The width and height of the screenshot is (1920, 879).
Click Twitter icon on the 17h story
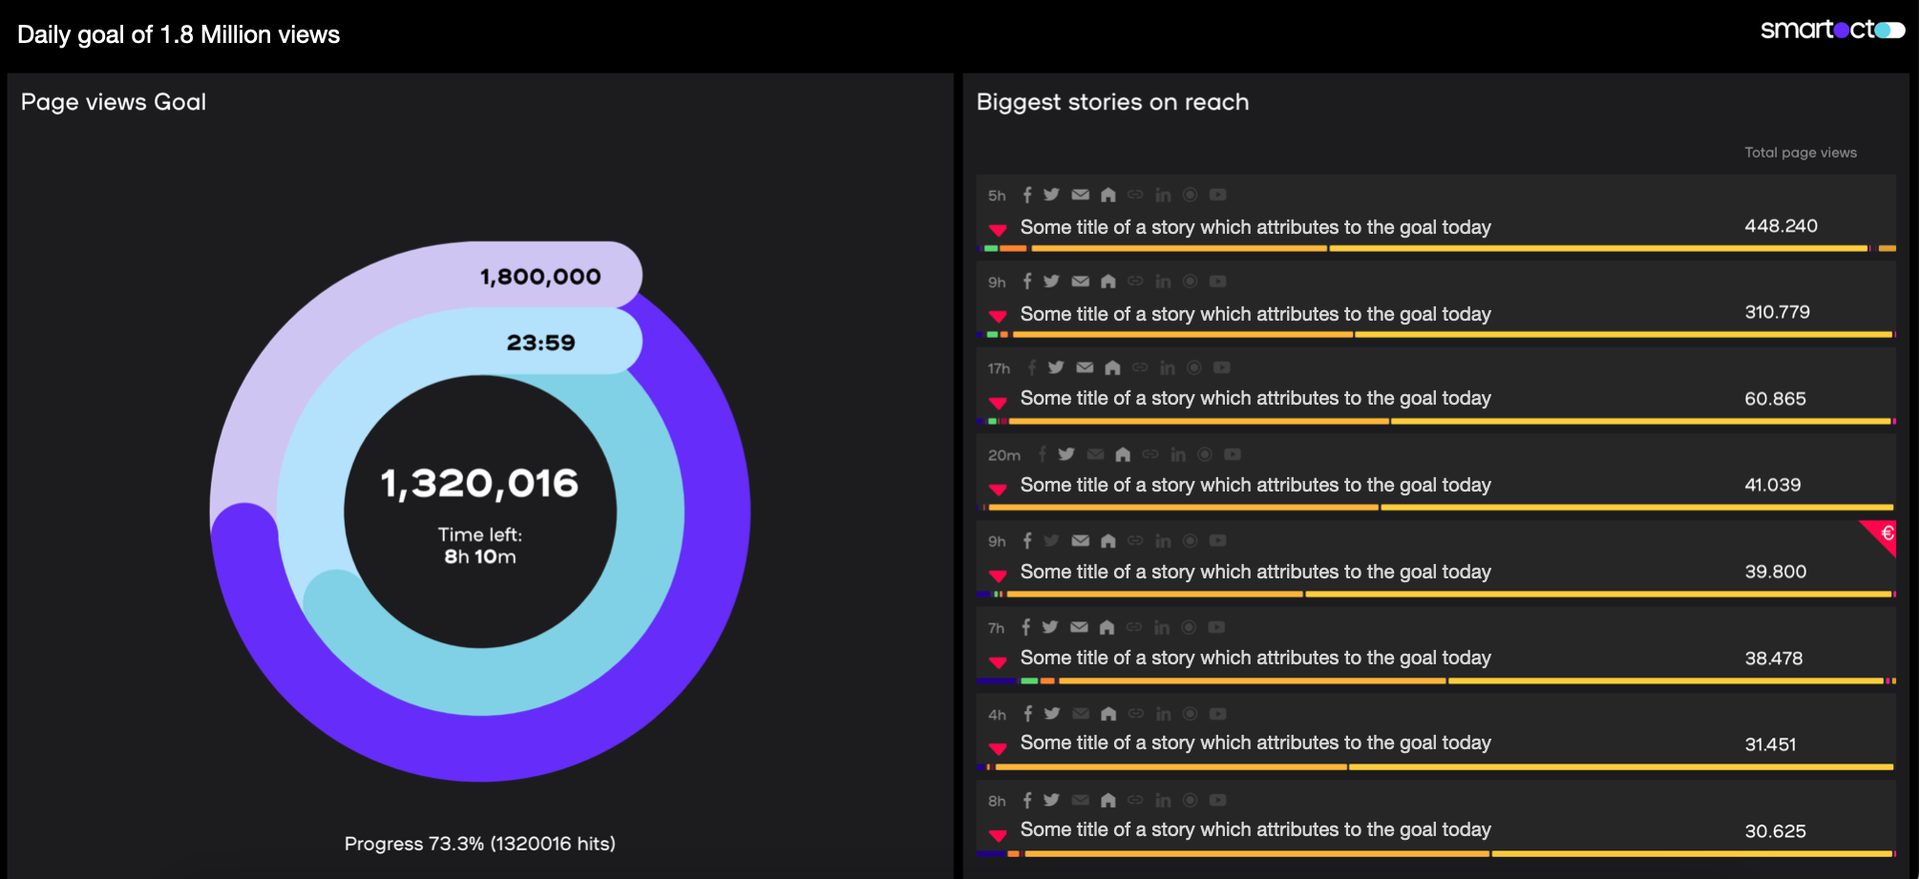click(1056, 368)
